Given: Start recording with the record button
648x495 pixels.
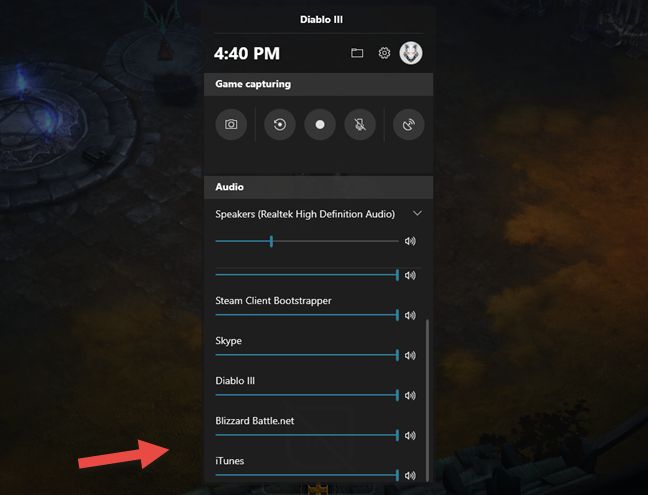Looking at the screenshot, I should [x=320, y=124].
